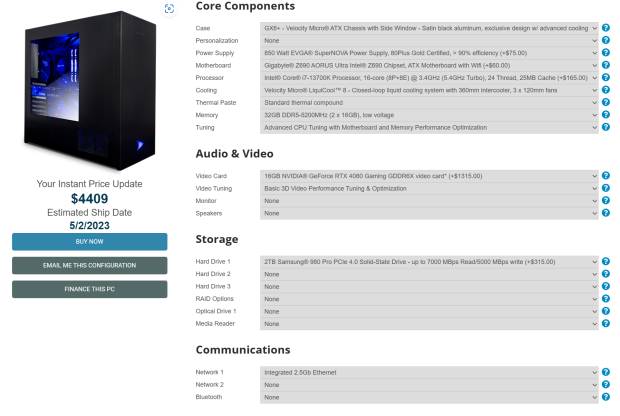
Task: Click the Media Reader help icon
Action: pos(605,323)
